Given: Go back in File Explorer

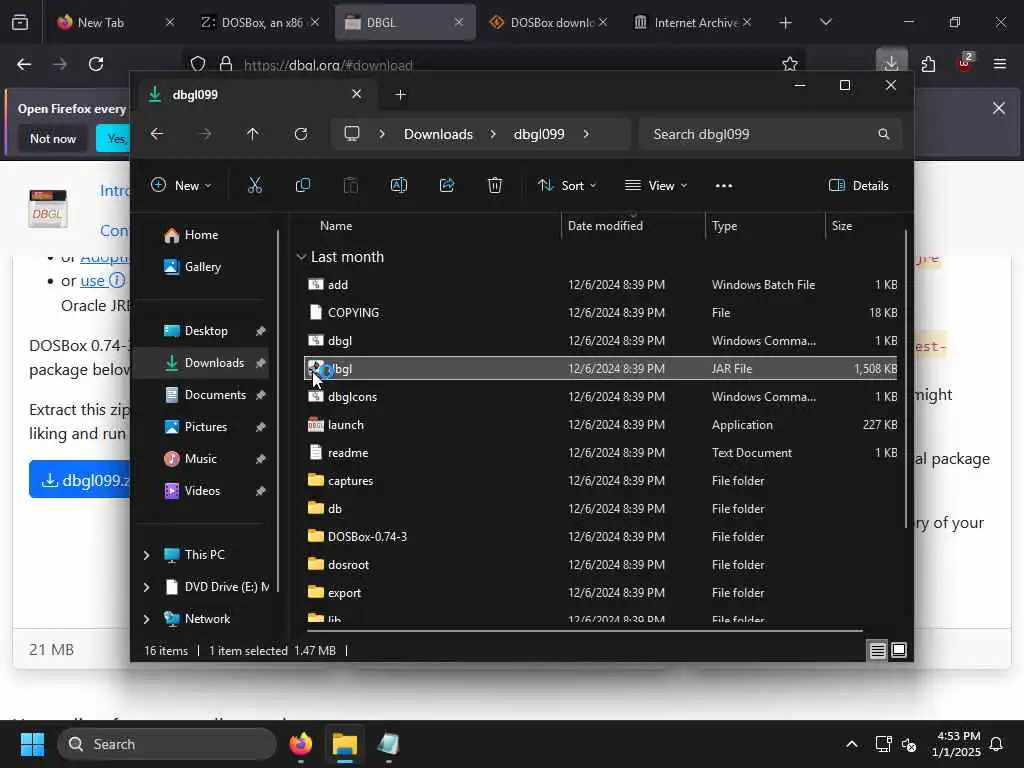Looking at the screenshot, I should point(157,134).
